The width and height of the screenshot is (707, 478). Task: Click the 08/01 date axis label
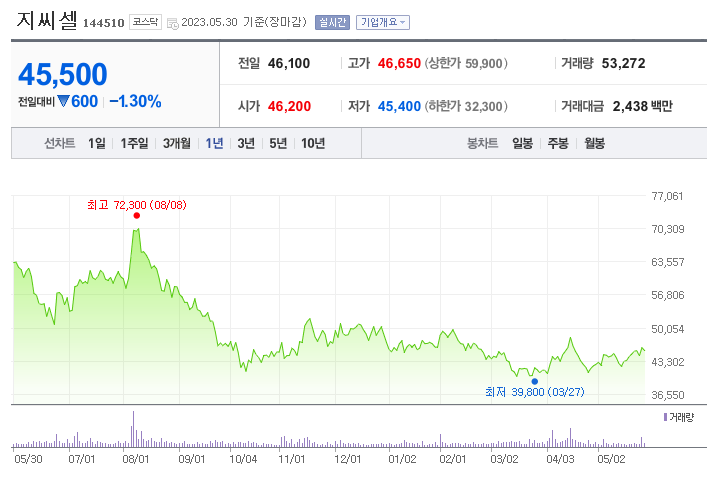[x=136, y=460]
